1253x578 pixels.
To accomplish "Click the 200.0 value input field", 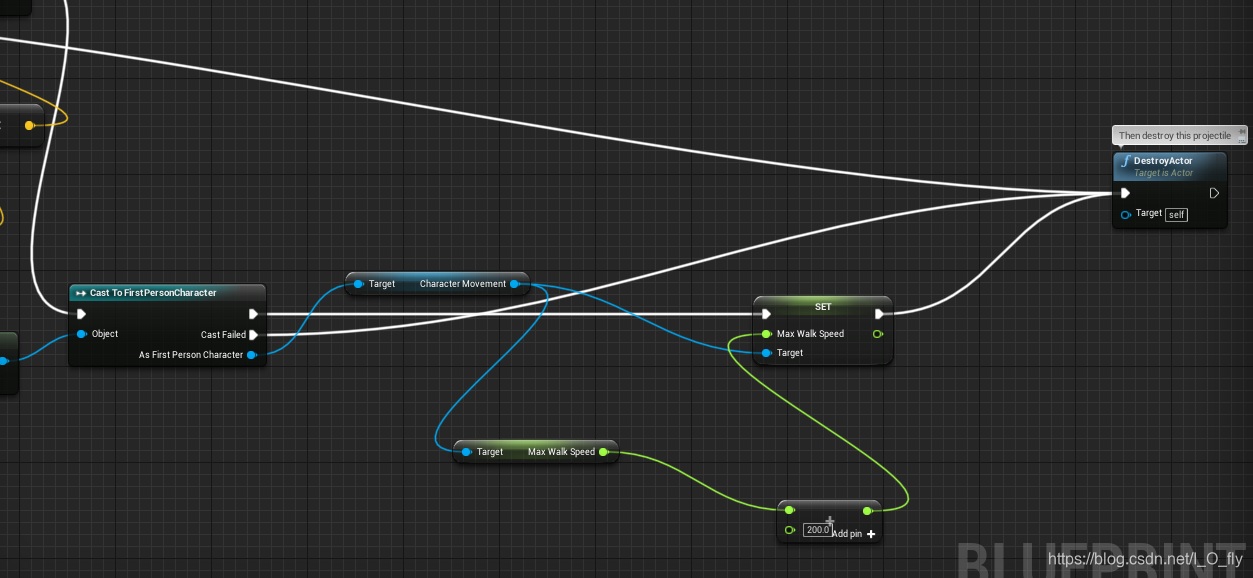I will tap(817, 530).
